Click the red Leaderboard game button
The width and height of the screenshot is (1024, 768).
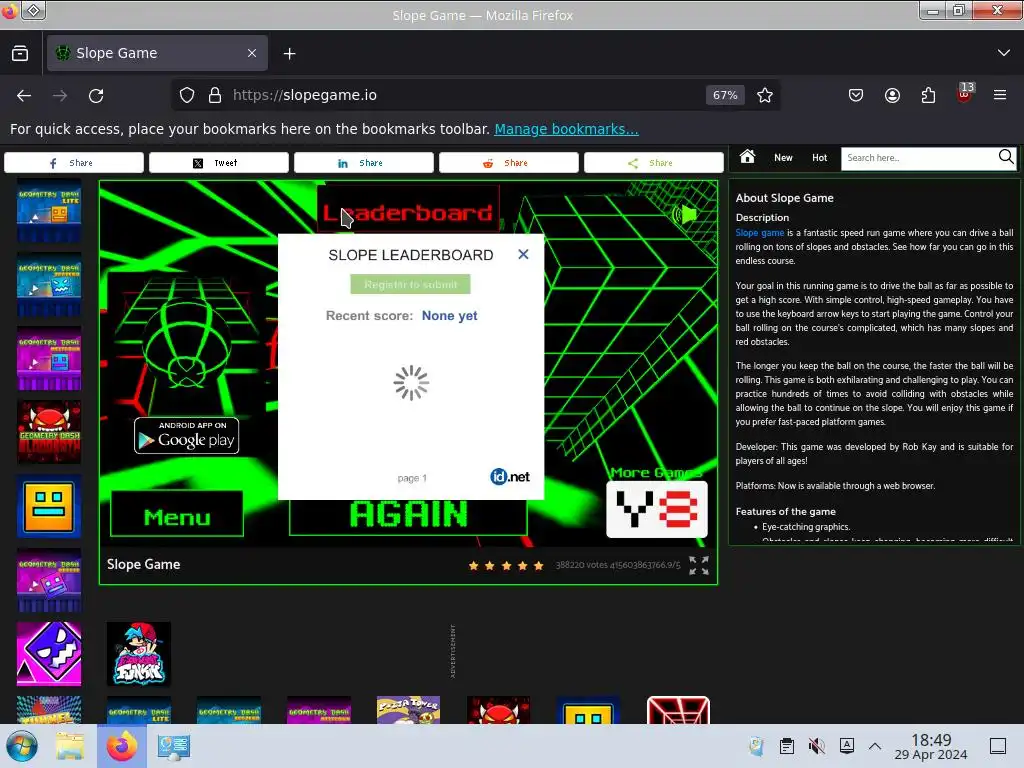[x=408, y=208]
